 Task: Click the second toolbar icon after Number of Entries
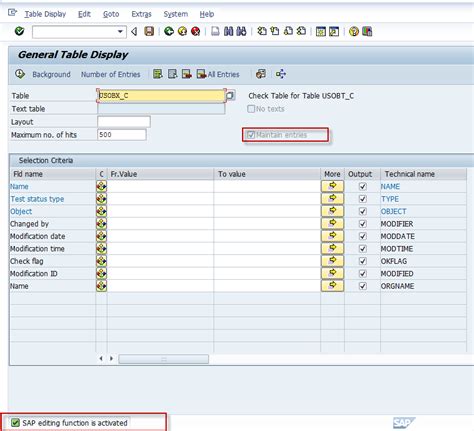point(172,74)
